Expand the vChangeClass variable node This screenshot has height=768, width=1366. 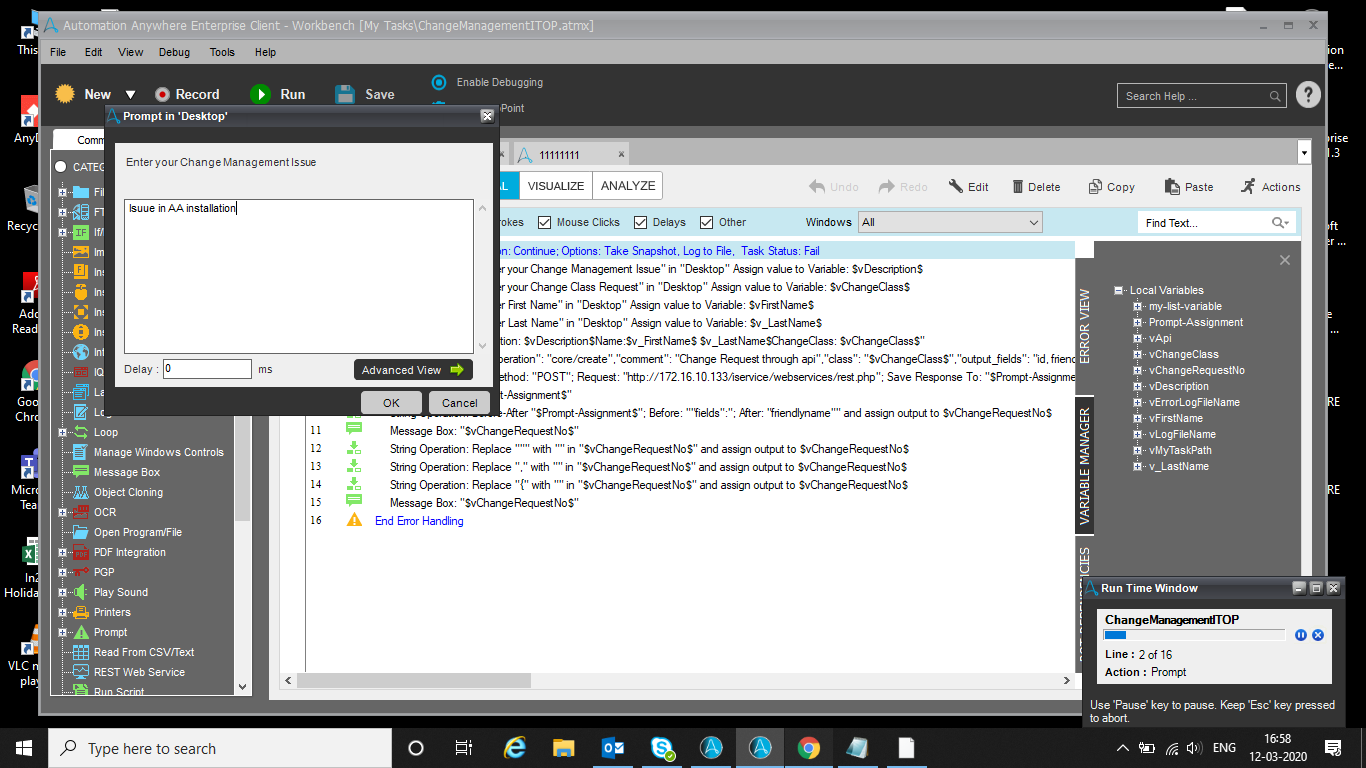[1138, 354]
